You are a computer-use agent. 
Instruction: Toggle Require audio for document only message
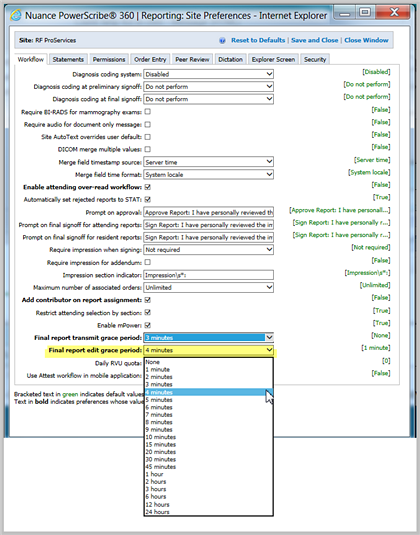point(147,124)
